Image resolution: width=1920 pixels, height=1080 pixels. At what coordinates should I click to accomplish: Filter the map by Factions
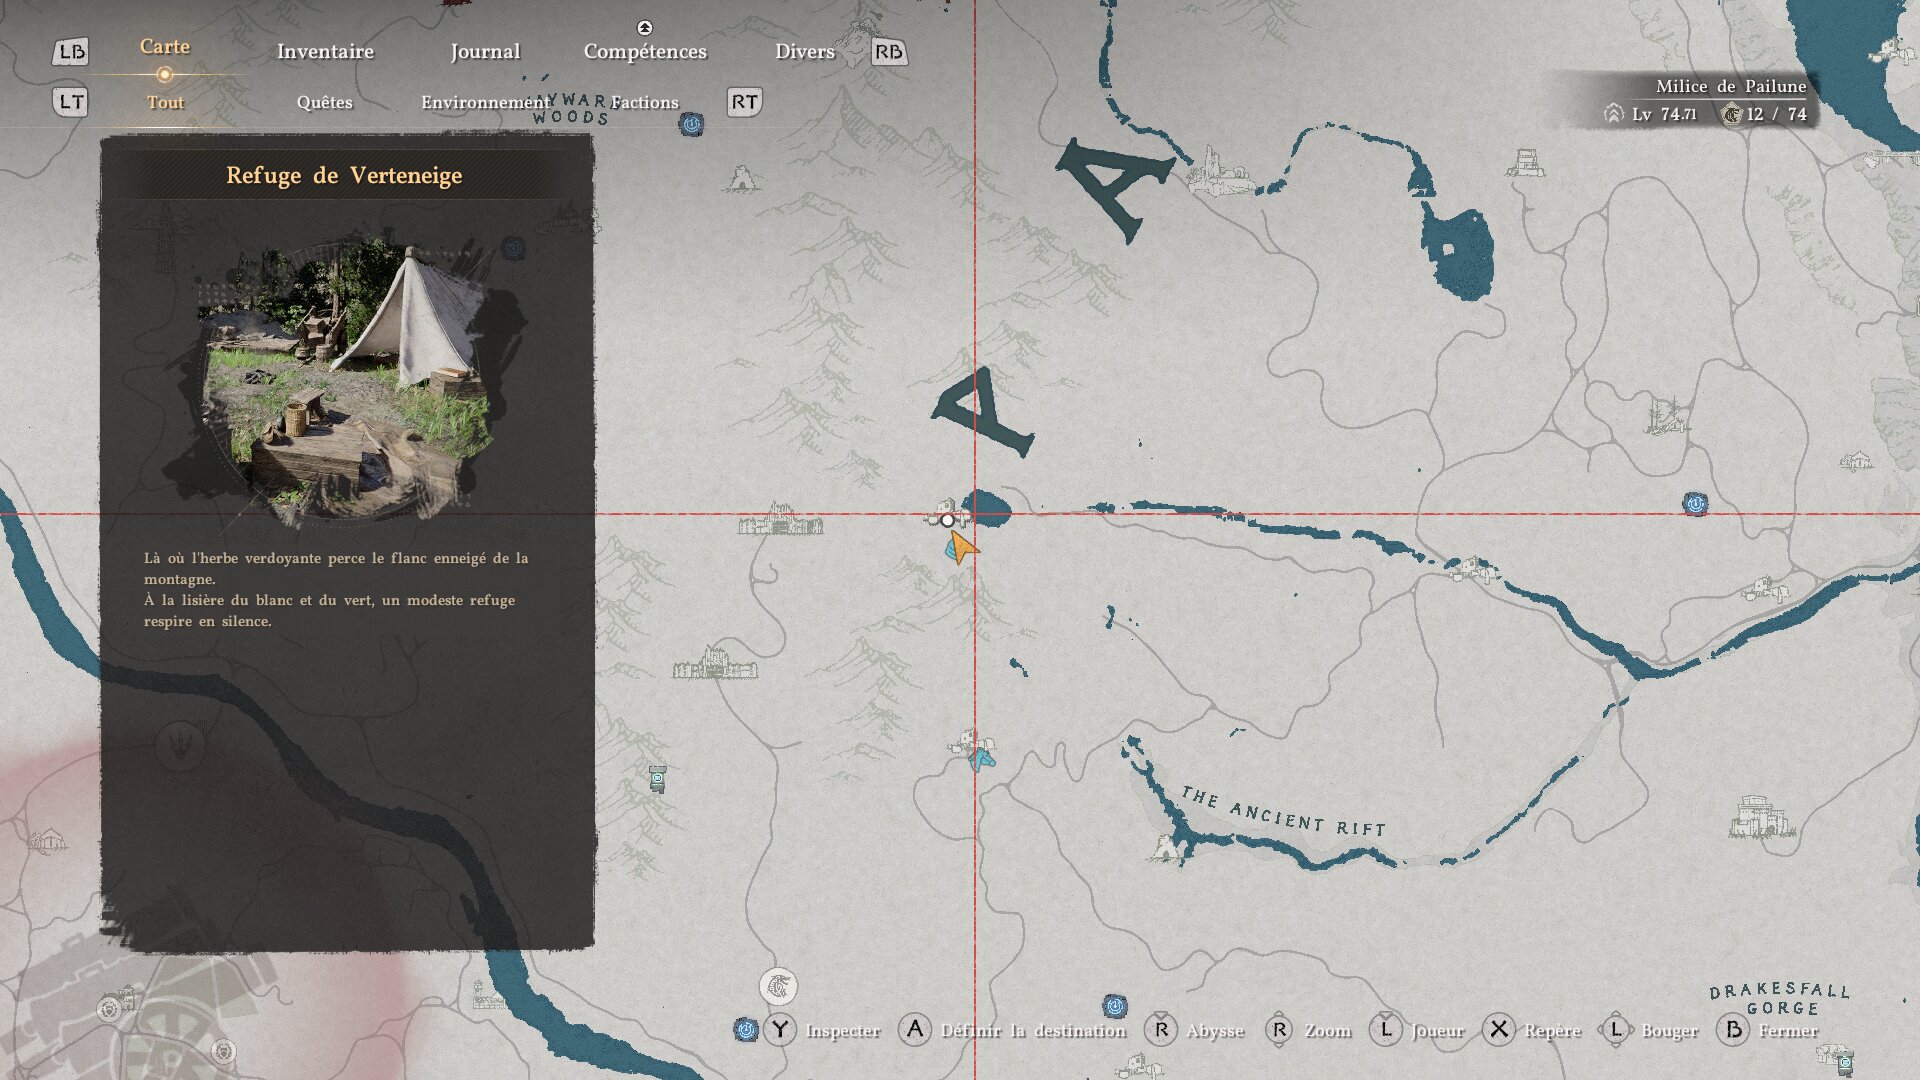tap(644, 102)
